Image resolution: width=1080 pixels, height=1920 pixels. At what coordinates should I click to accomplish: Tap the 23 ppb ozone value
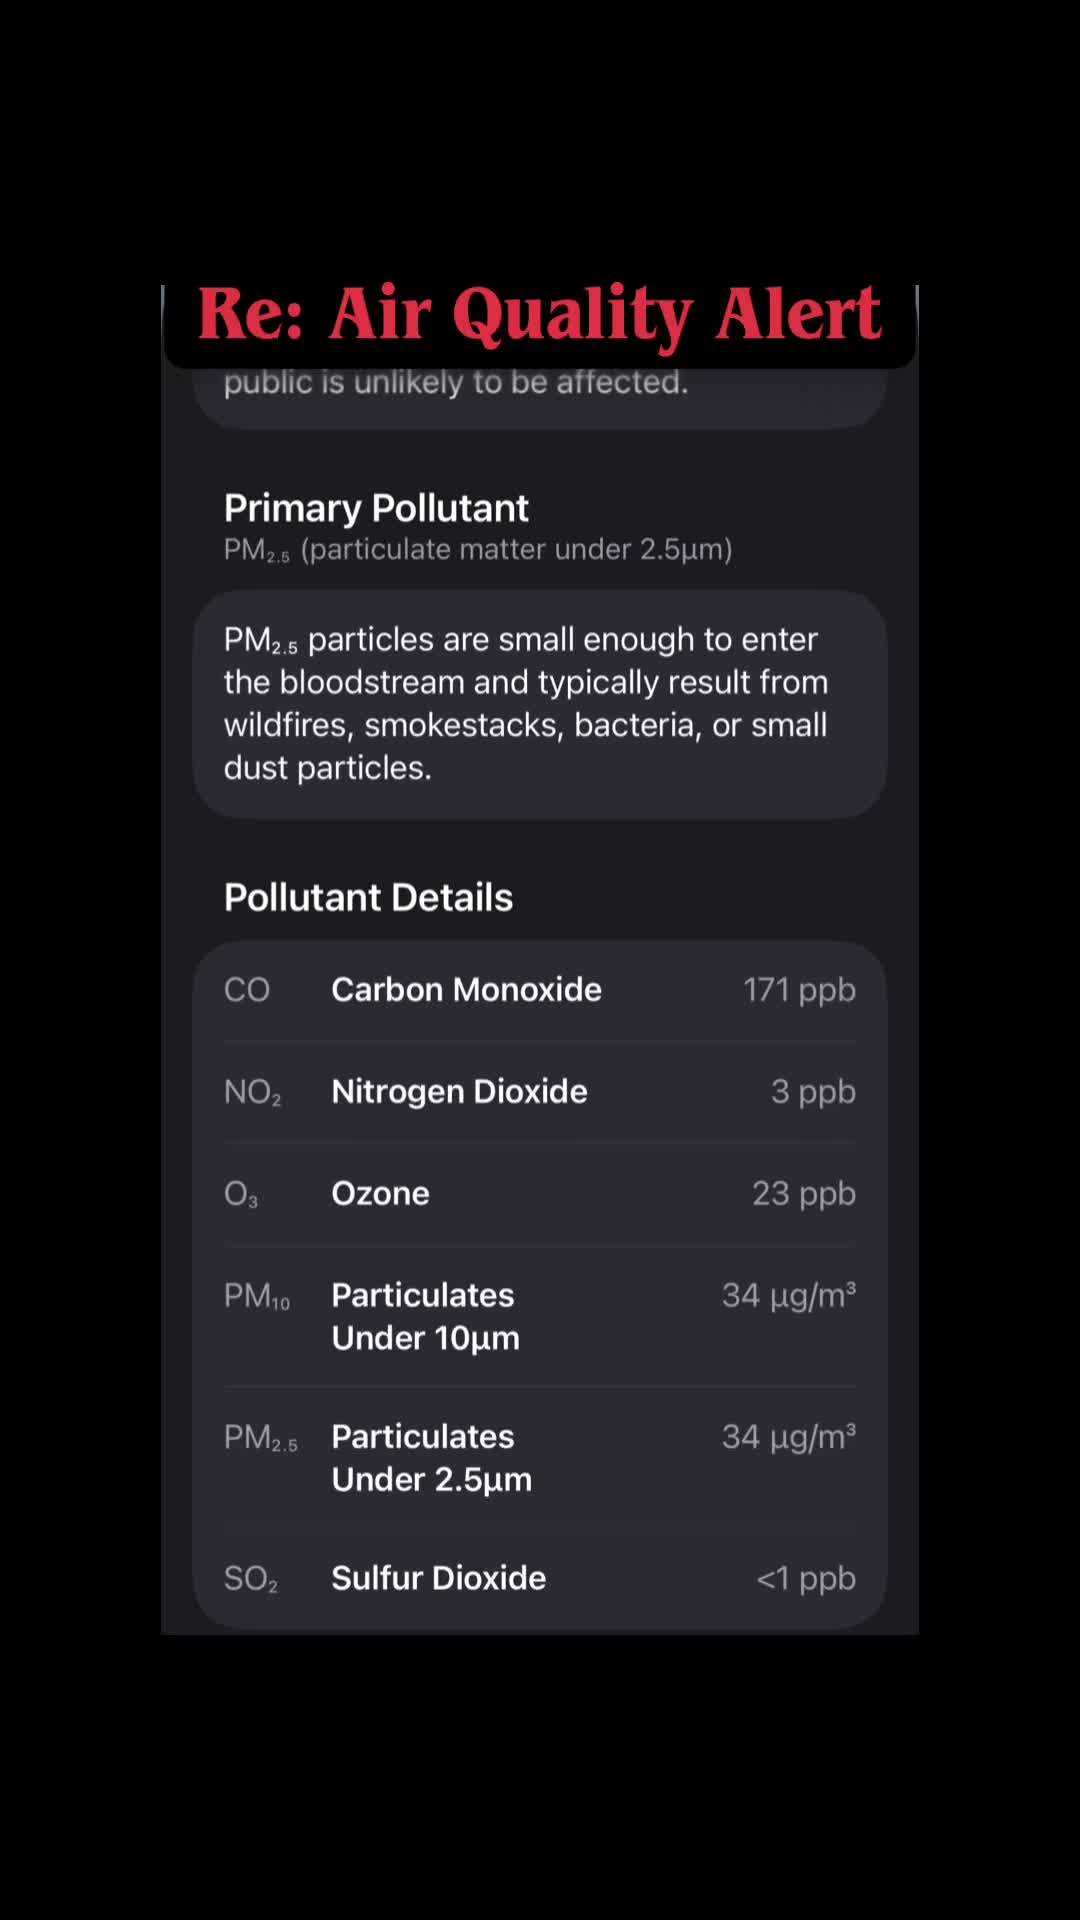click(x=804, y=1194)
